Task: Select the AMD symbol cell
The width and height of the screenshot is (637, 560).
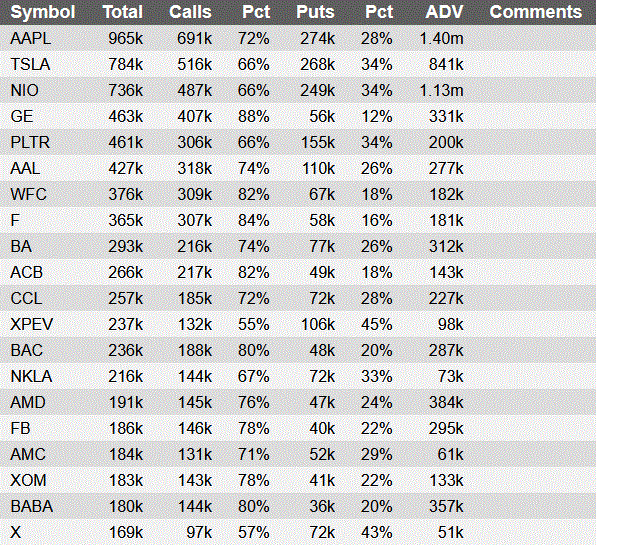Action: (x=27, y=402)
